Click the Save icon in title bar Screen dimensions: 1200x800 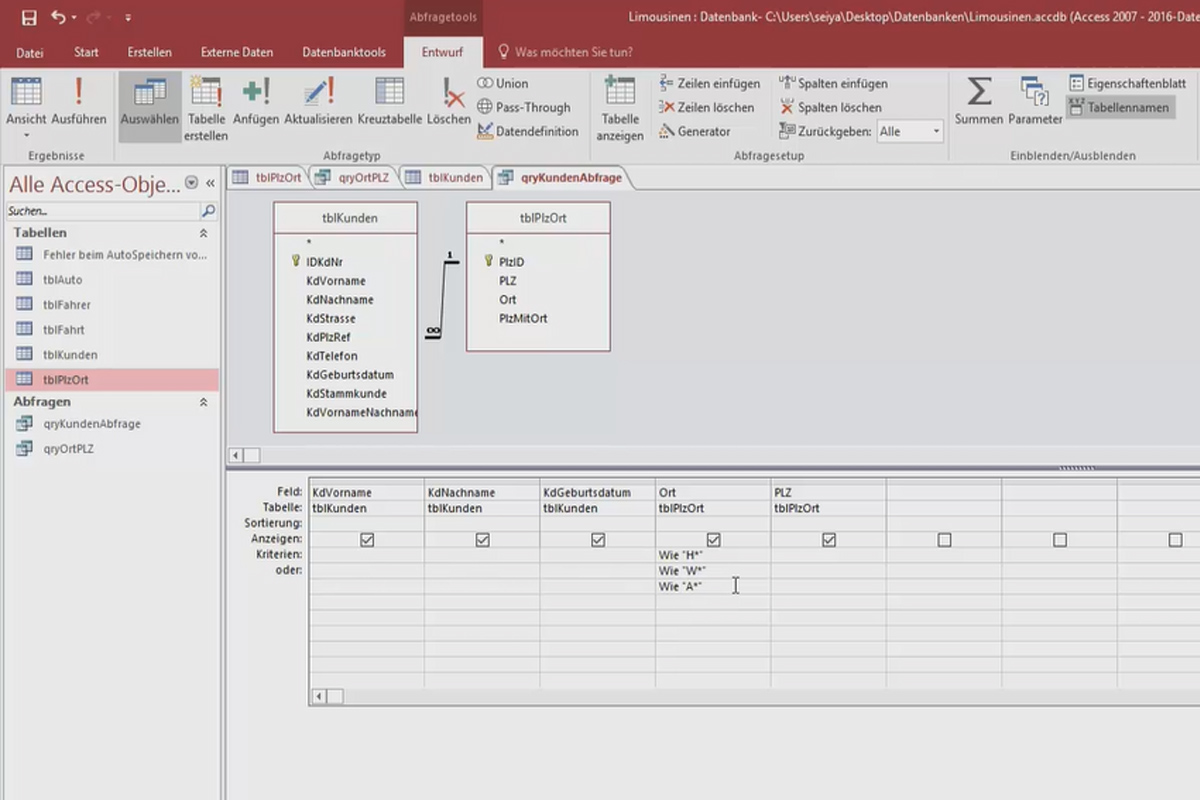[28, 17]
